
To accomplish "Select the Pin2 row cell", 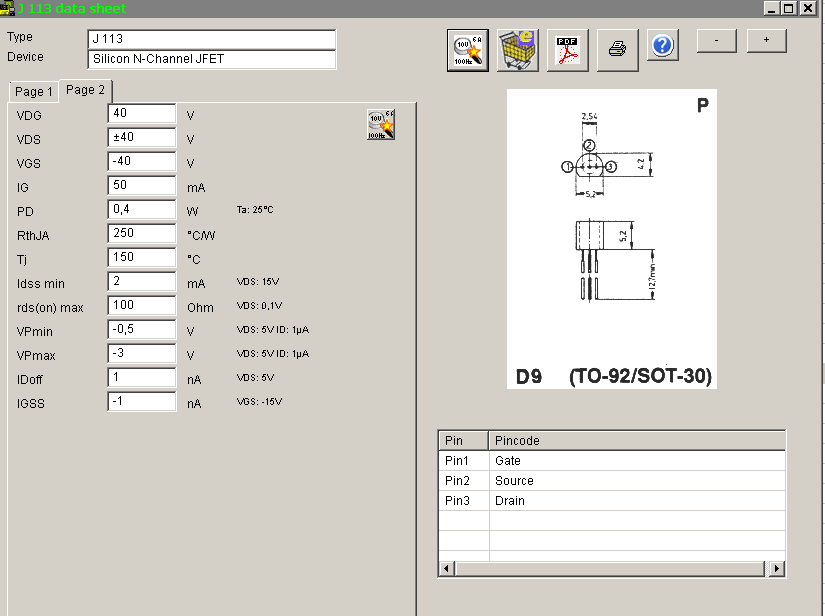I will (464, 481).
